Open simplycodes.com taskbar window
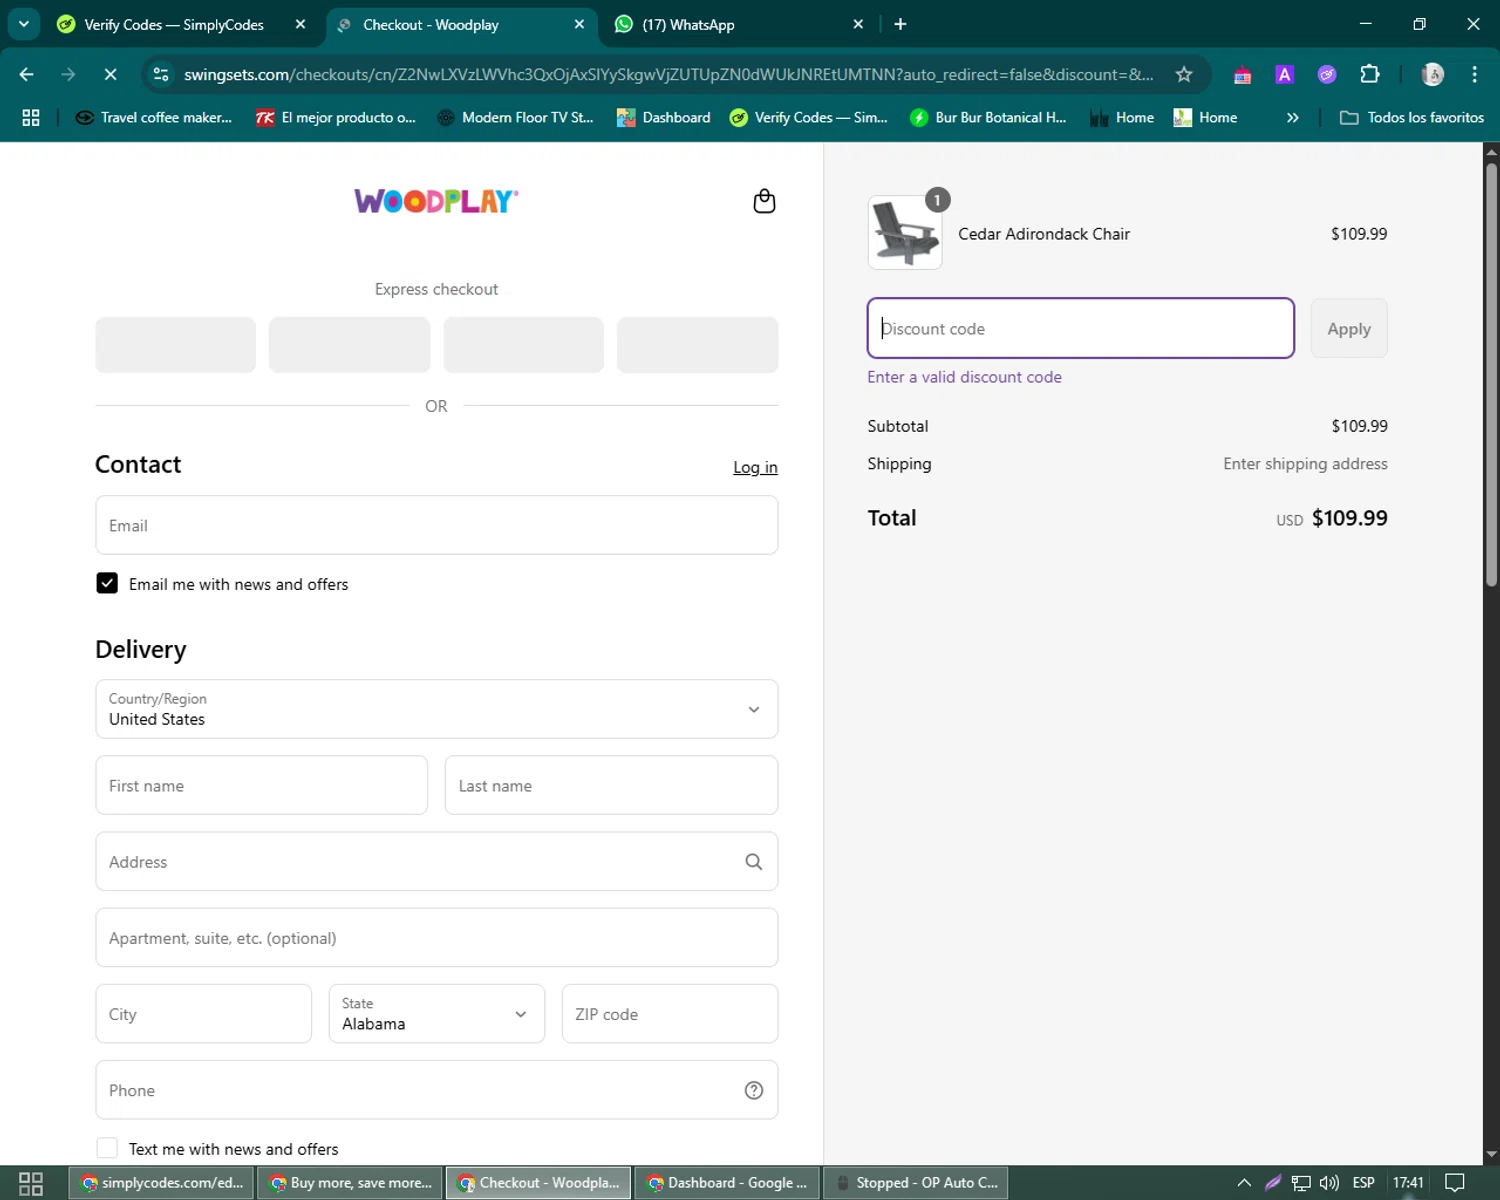 162,1183
